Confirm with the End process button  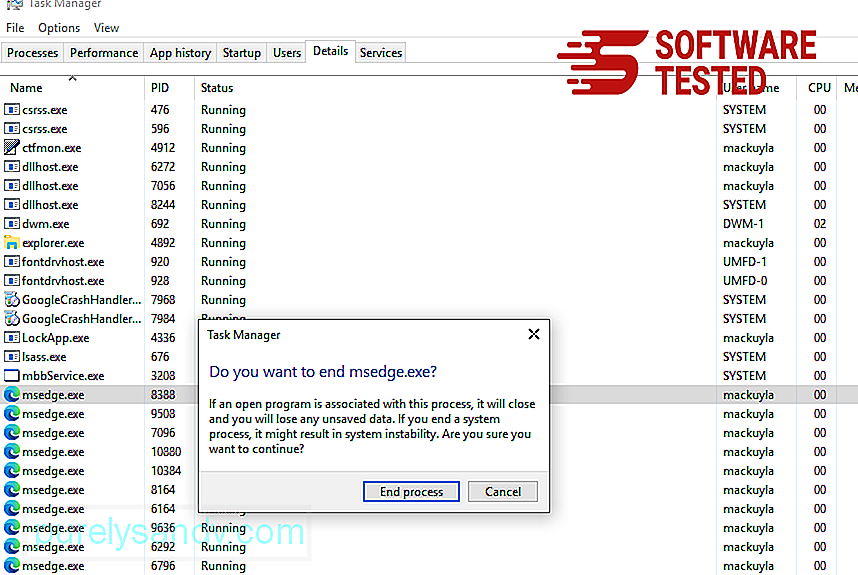[411, 491]
